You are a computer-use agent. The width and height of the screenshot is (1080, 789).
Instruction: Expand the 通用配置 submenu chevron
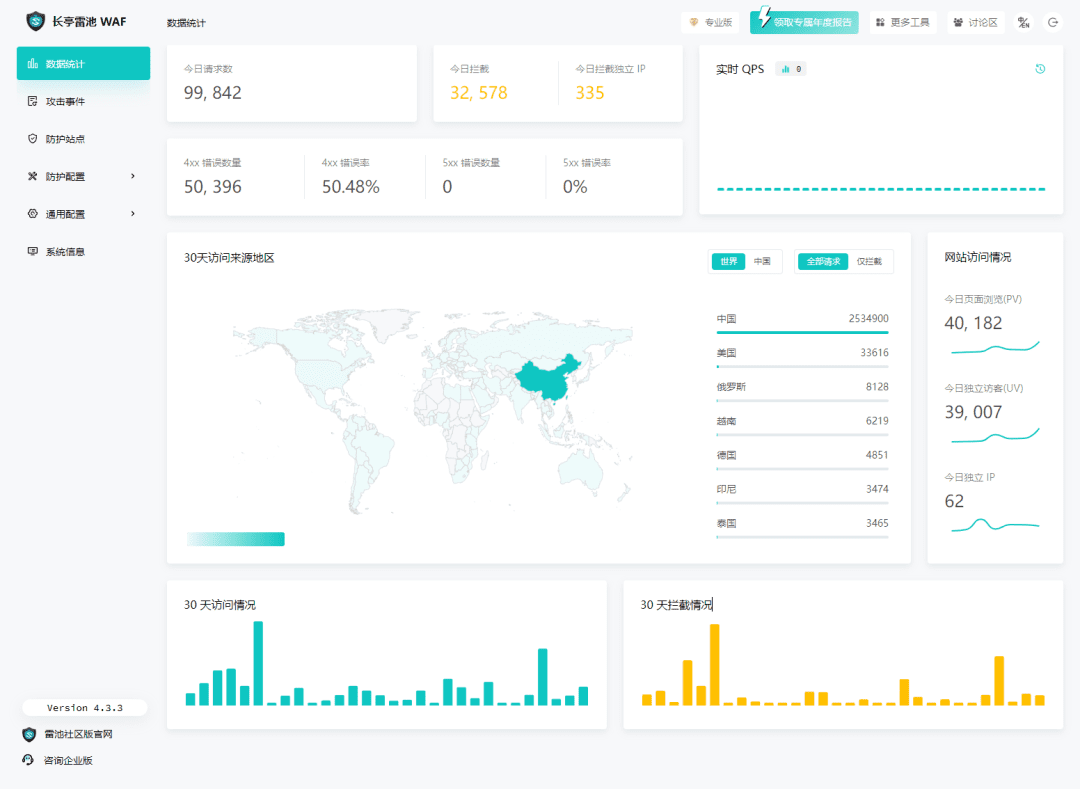[x=133, y=214]
